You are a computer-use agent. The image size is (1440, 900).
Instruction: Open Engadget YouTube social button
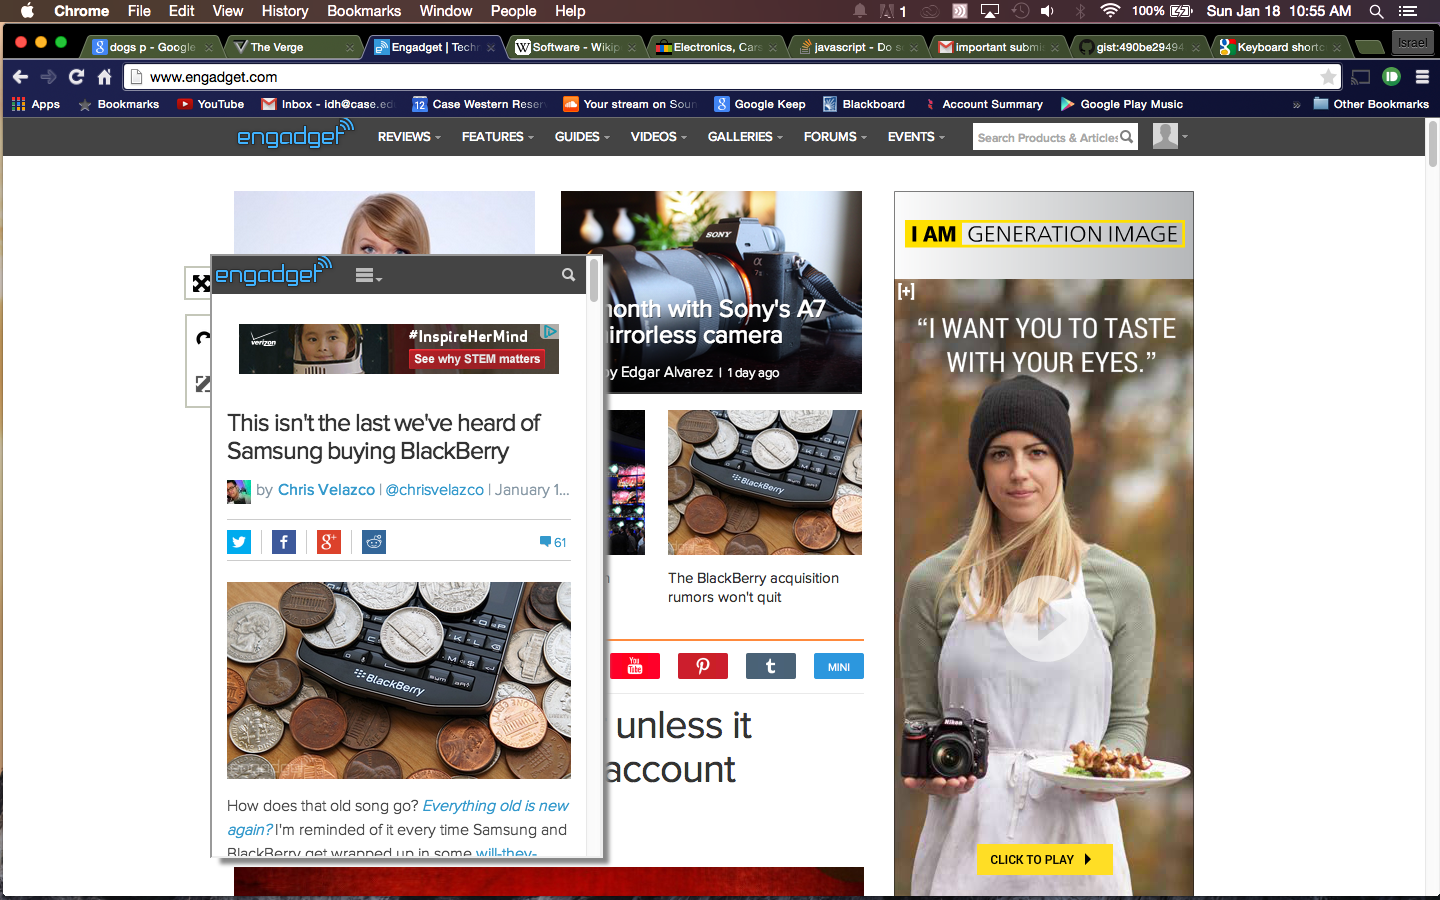pos(635,666)
